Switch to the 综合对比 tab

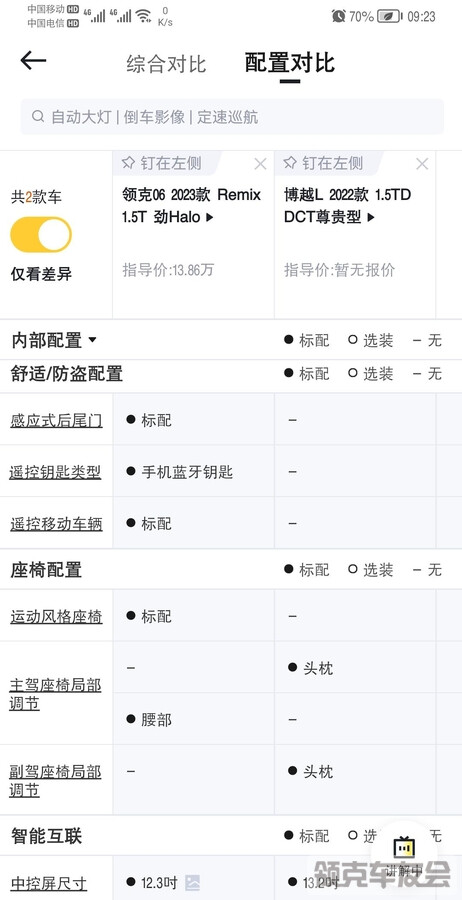(x=166, y=64)
